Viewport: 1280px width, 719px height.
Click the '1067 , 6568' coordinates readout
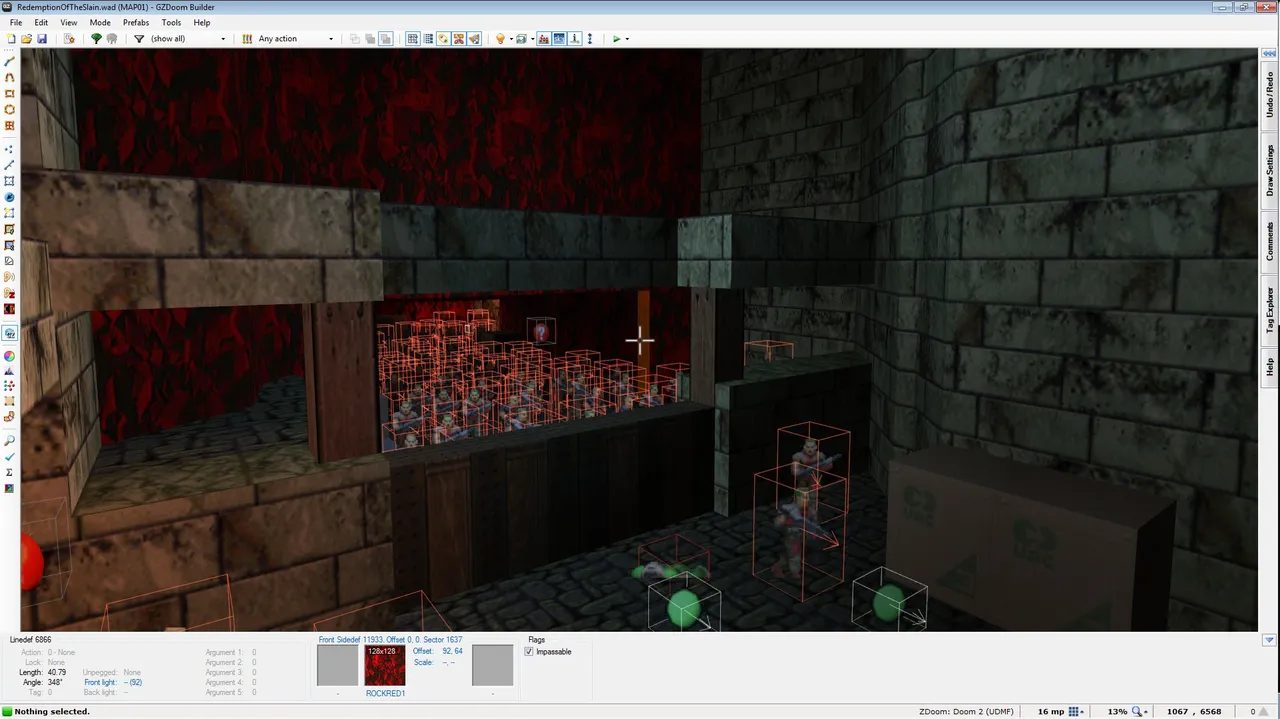(x=1196, y=711)
